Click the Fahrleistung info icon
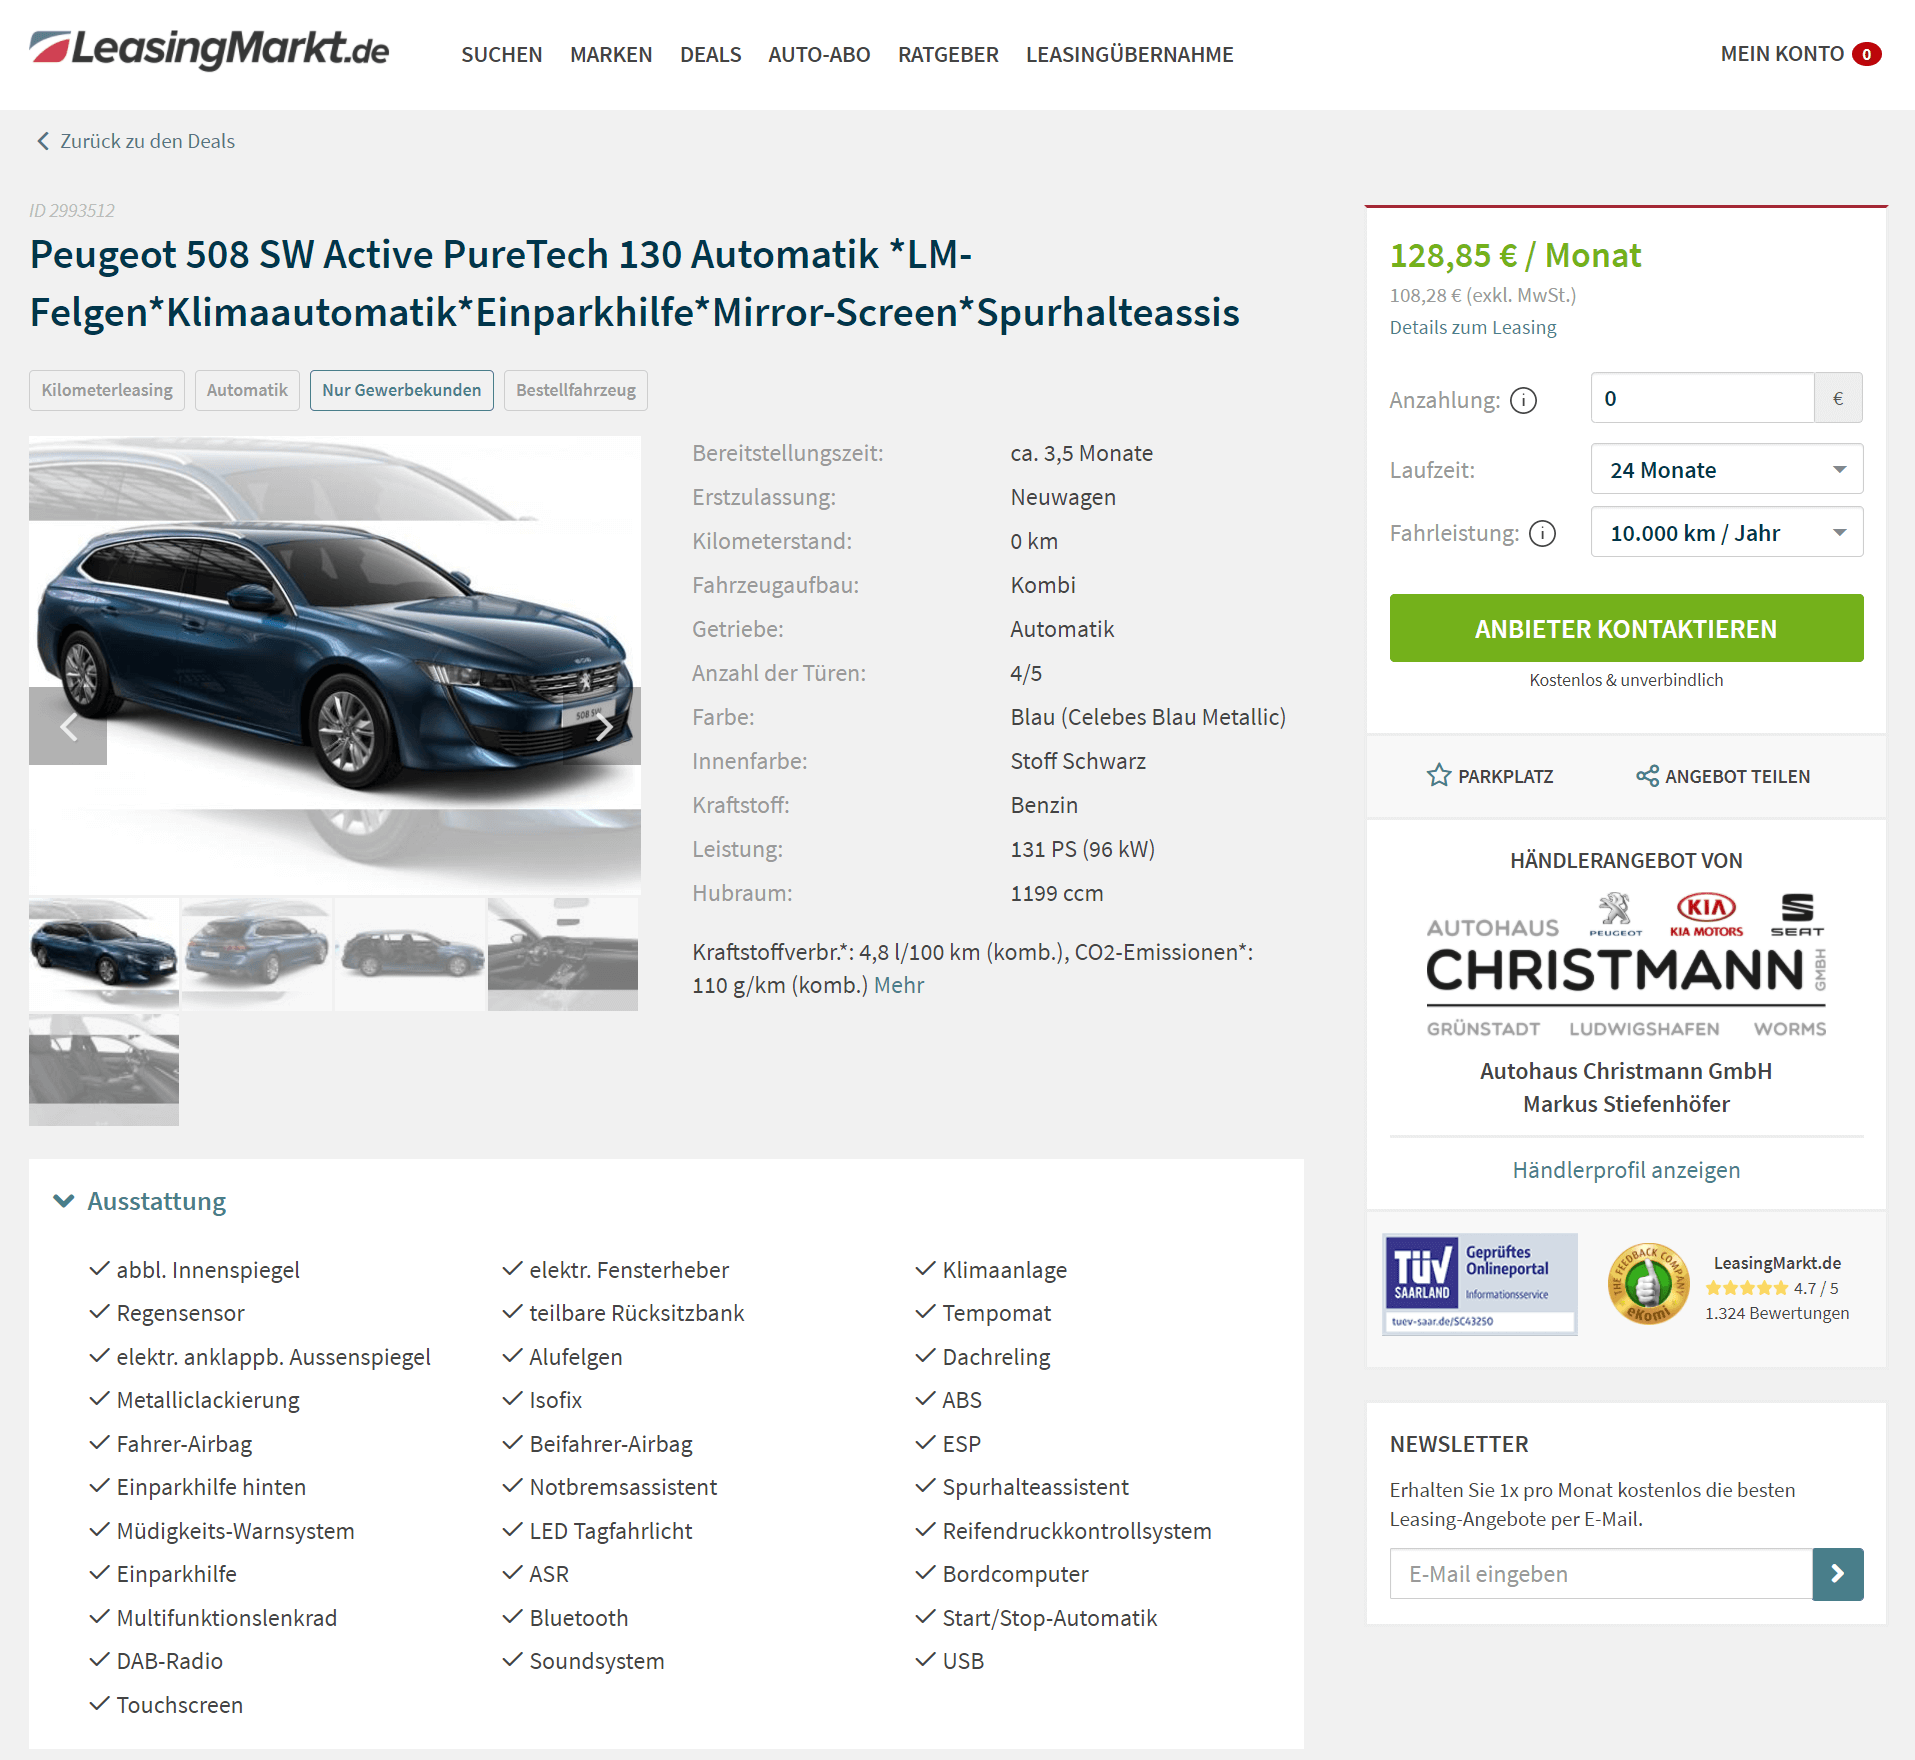Image resolution: width=1915 pixels, height=1760 pixels. (x=1543, y=534)
